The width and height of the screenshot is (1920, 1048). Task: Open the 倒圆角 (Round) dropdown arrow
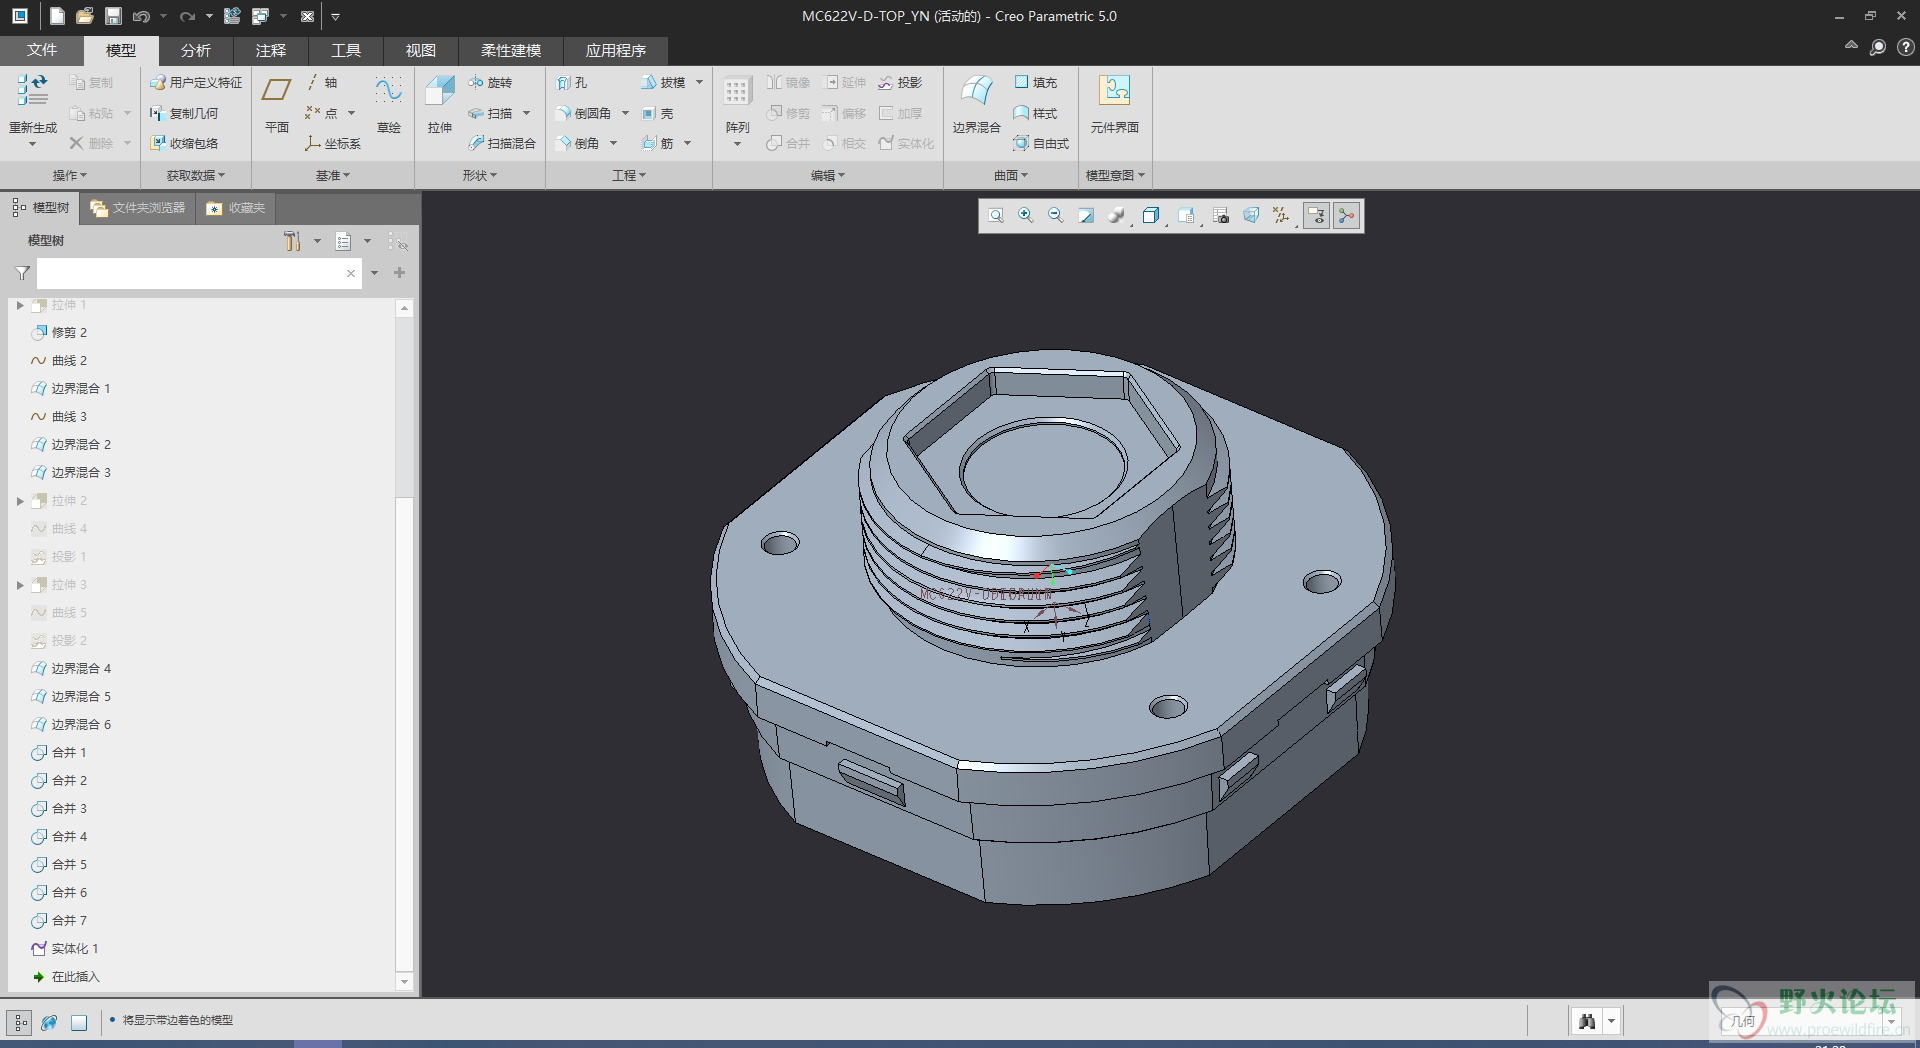click(626, 114)
